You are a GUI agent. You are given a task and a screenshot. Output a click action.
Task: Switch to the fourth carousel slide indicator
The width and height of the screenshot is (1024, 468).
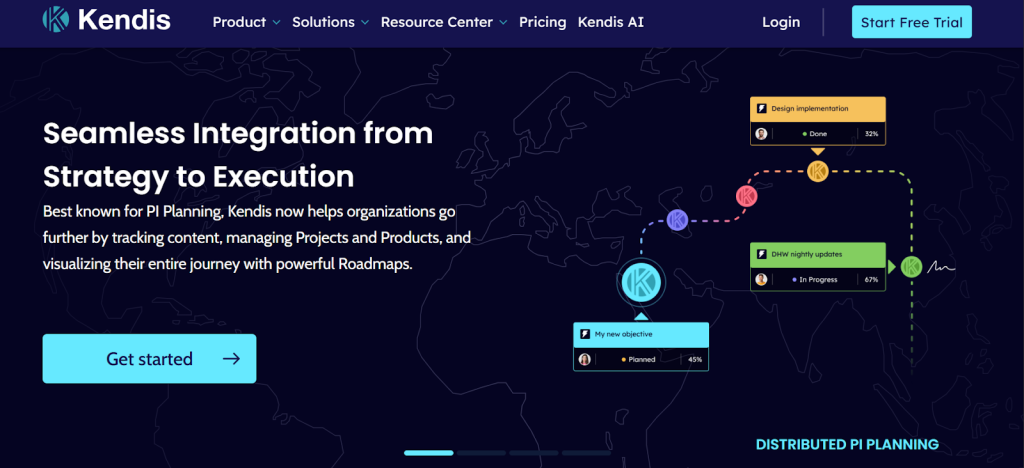[587, 453]
